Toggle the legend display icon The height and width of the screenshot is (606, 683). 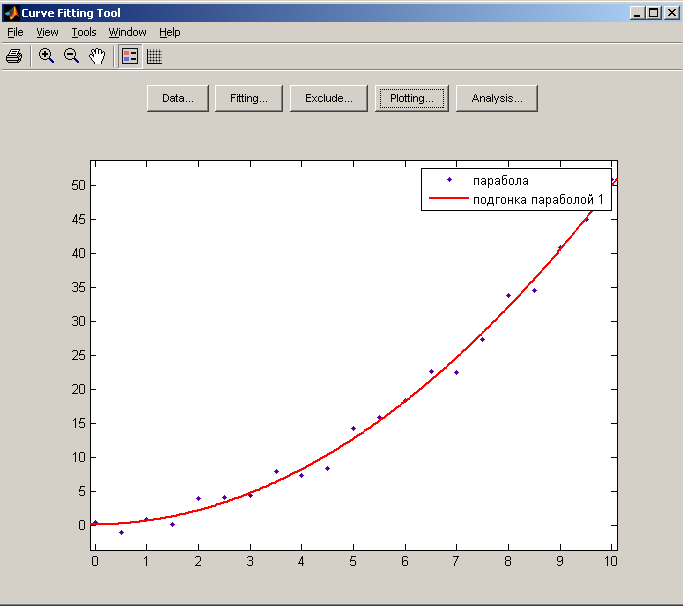coord(130,57)
